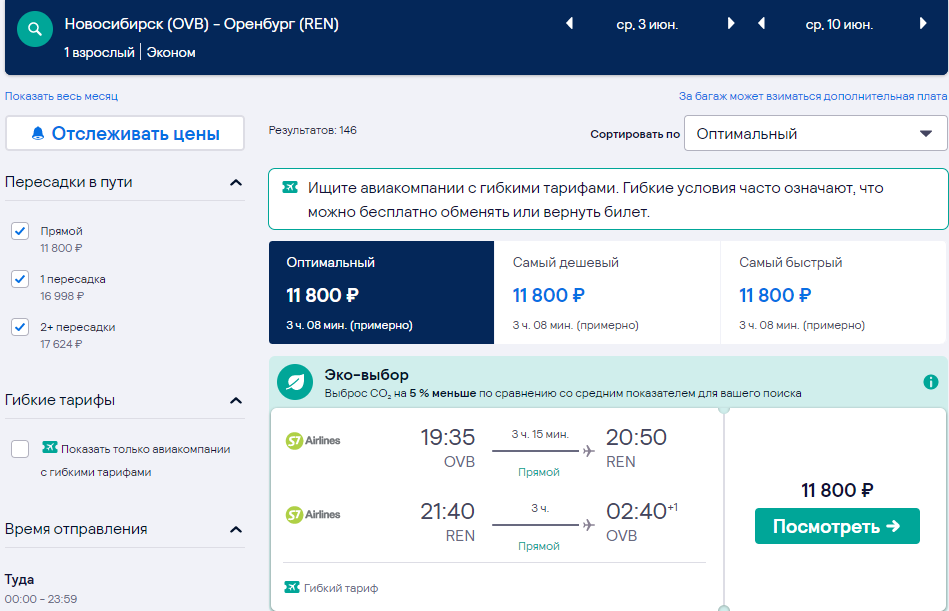Enable flexible-fare airlines only checkbox
Viewport: 949px width, 611px height.
20,449
